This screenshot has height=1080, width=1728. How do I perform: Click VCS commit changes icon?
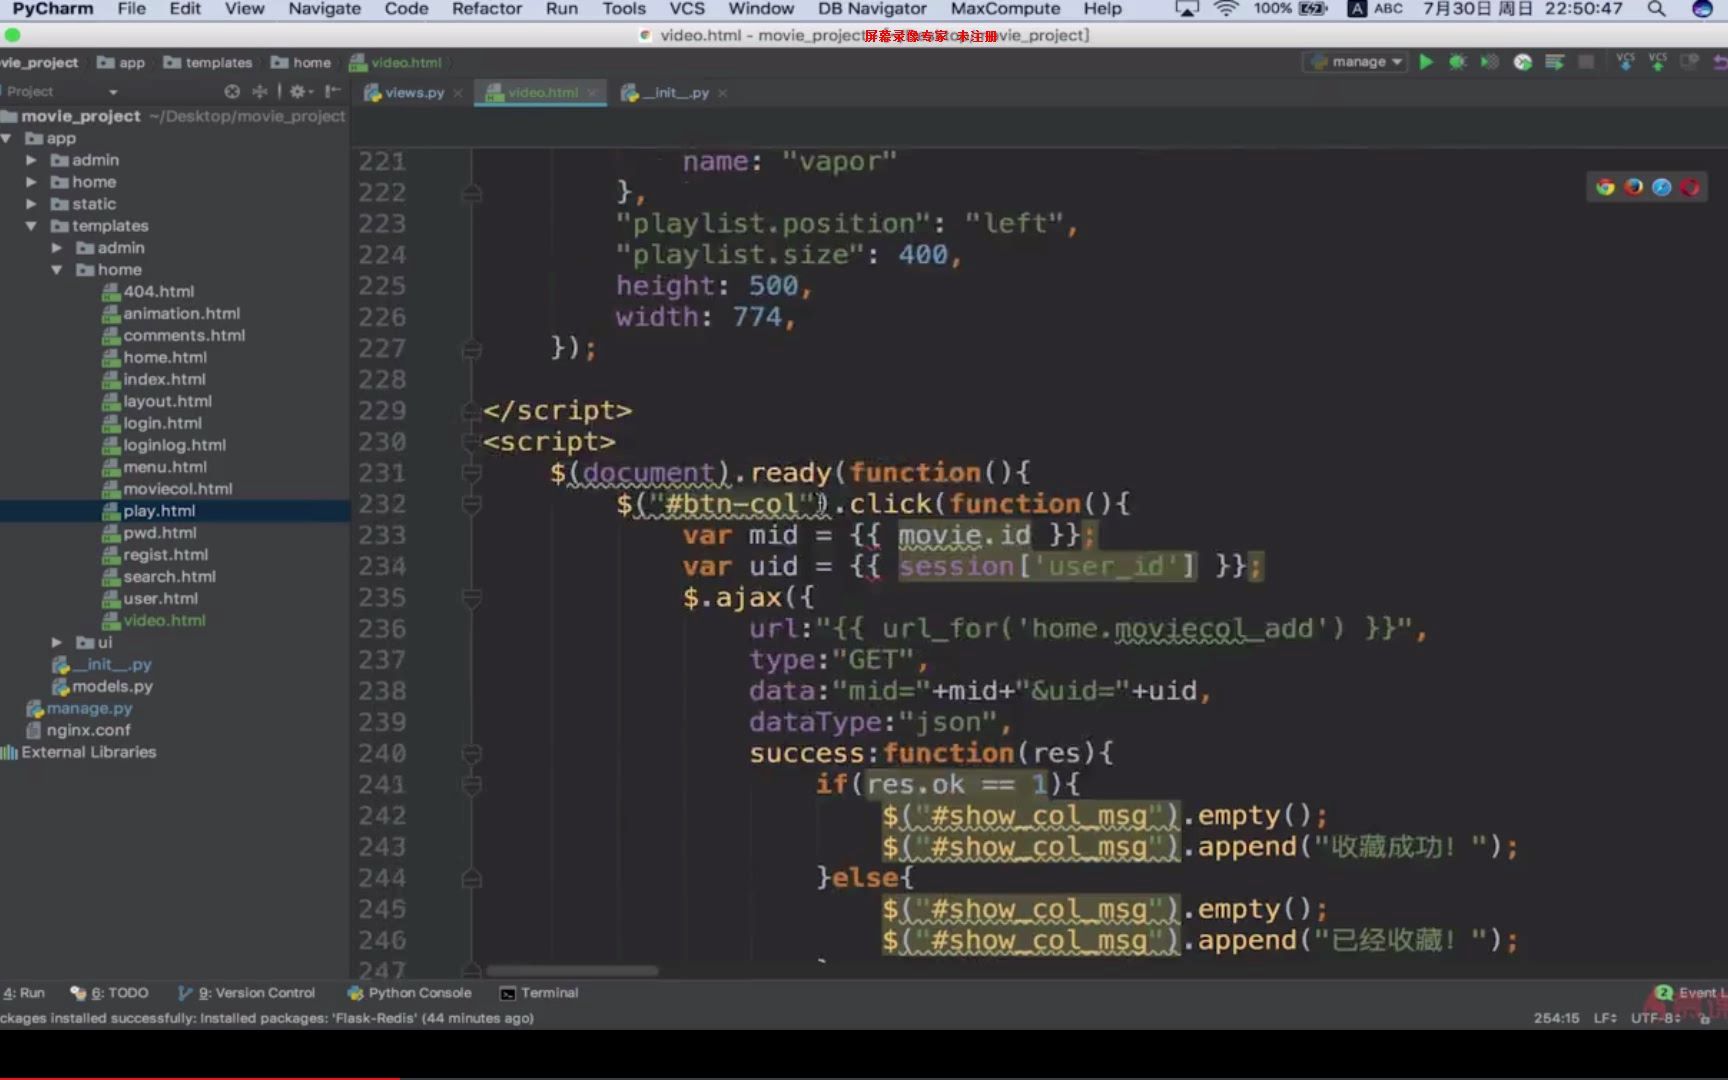pos(1657,62)
